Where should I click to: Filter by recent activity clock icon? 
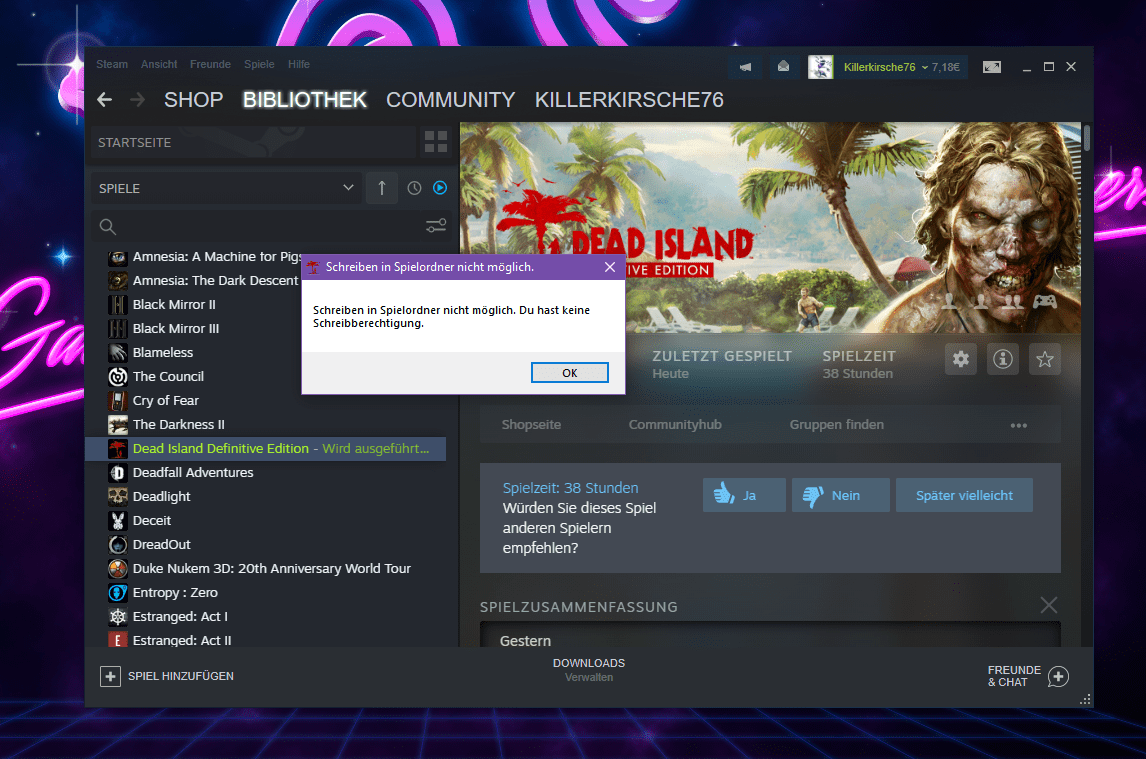[414, 188]
